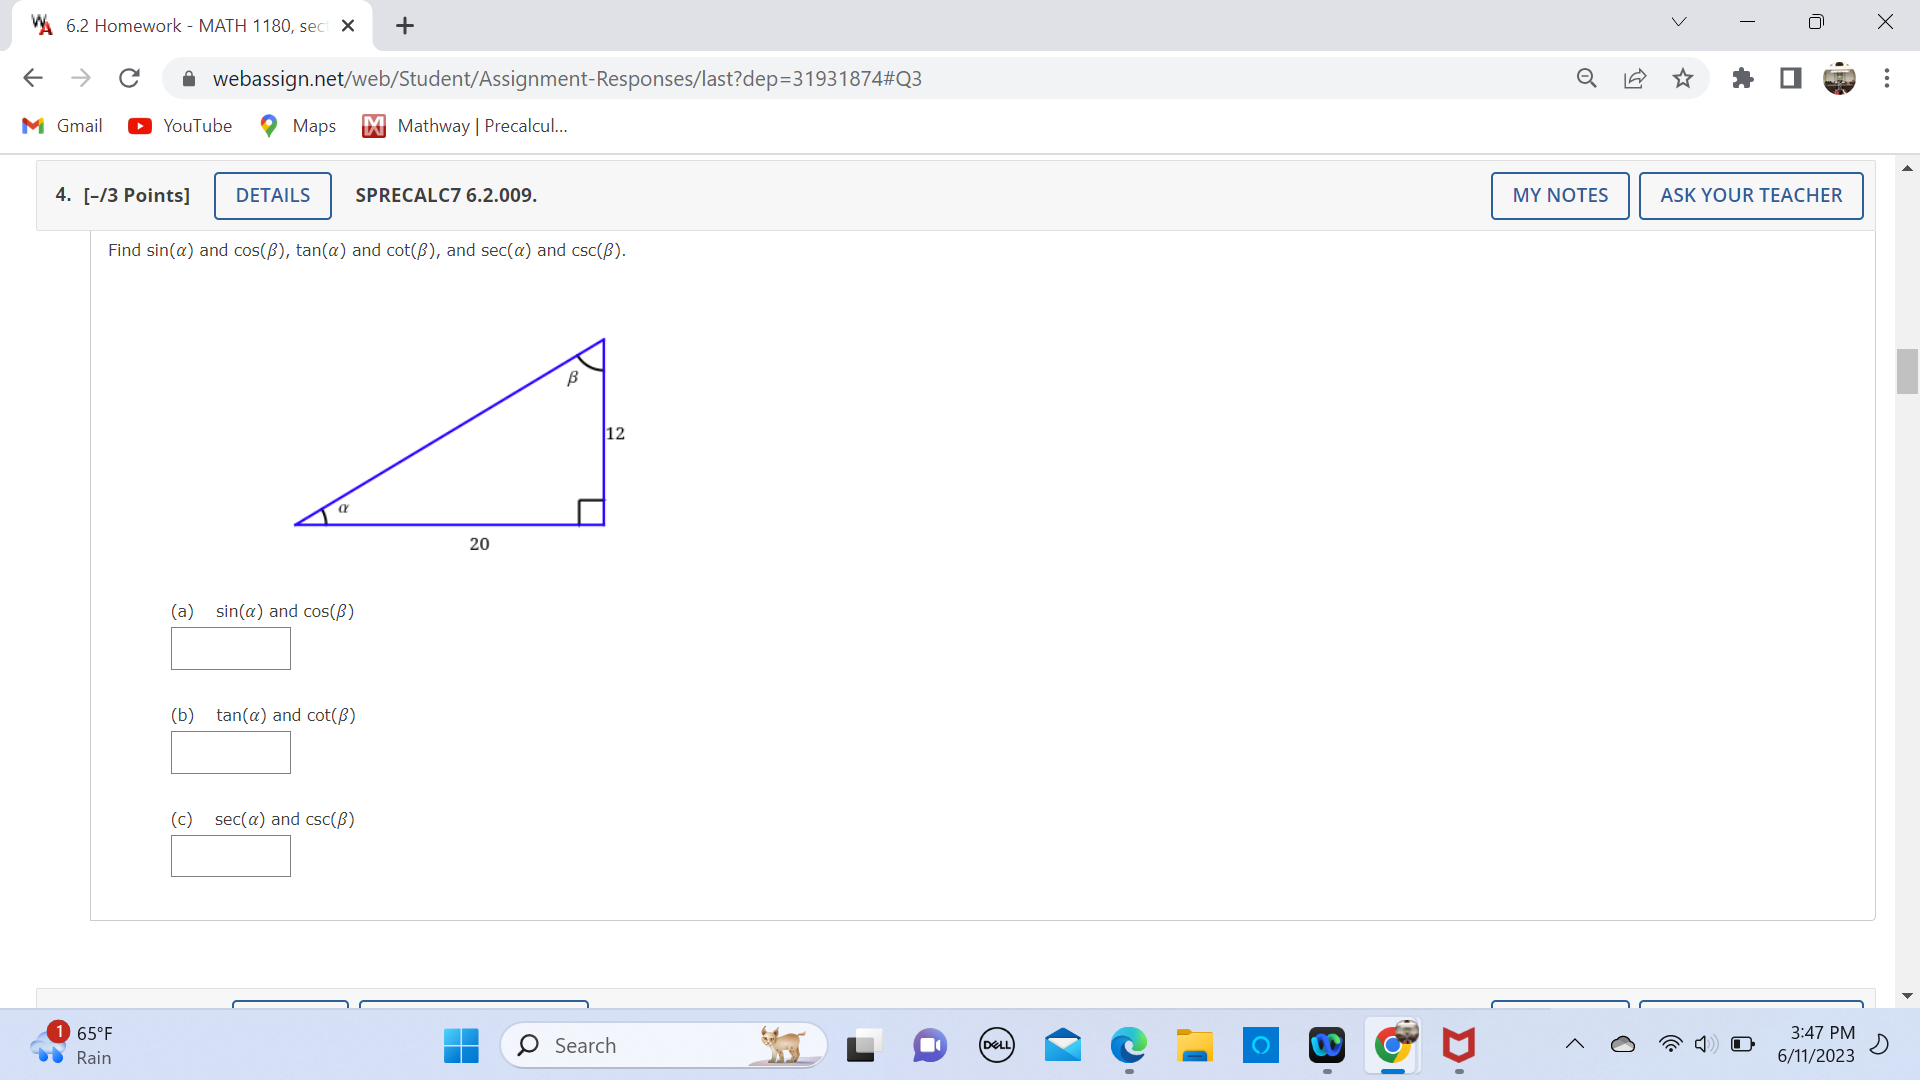This screenshot has height=1080, width=1920.
Task: Open the in-page search magnifier icon
Action: point(1587,78)
